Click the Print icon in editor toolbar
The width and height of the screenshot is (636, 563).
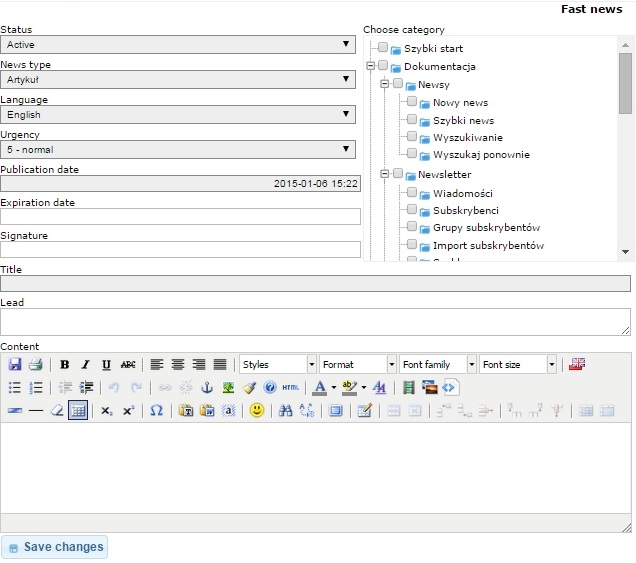click(x=36, y=364)
